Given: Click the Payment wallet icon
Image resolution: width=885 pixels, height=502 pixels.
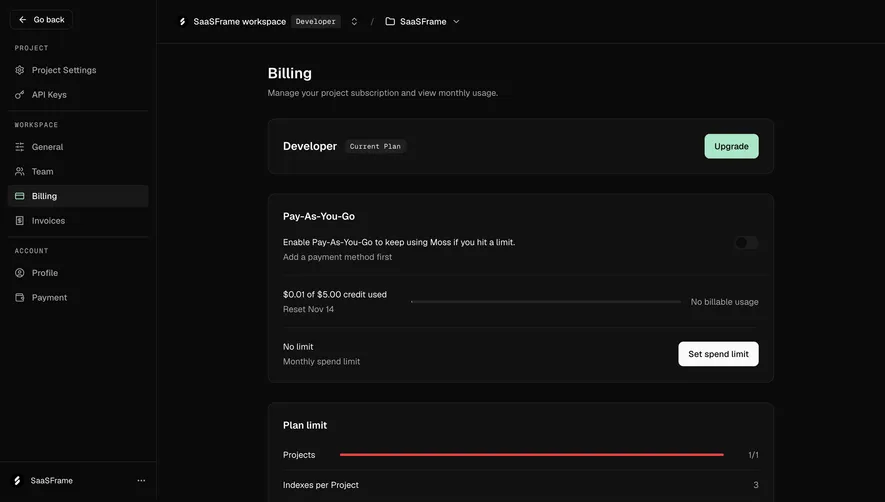Looking at the screenshot, I should coord(20,298).
